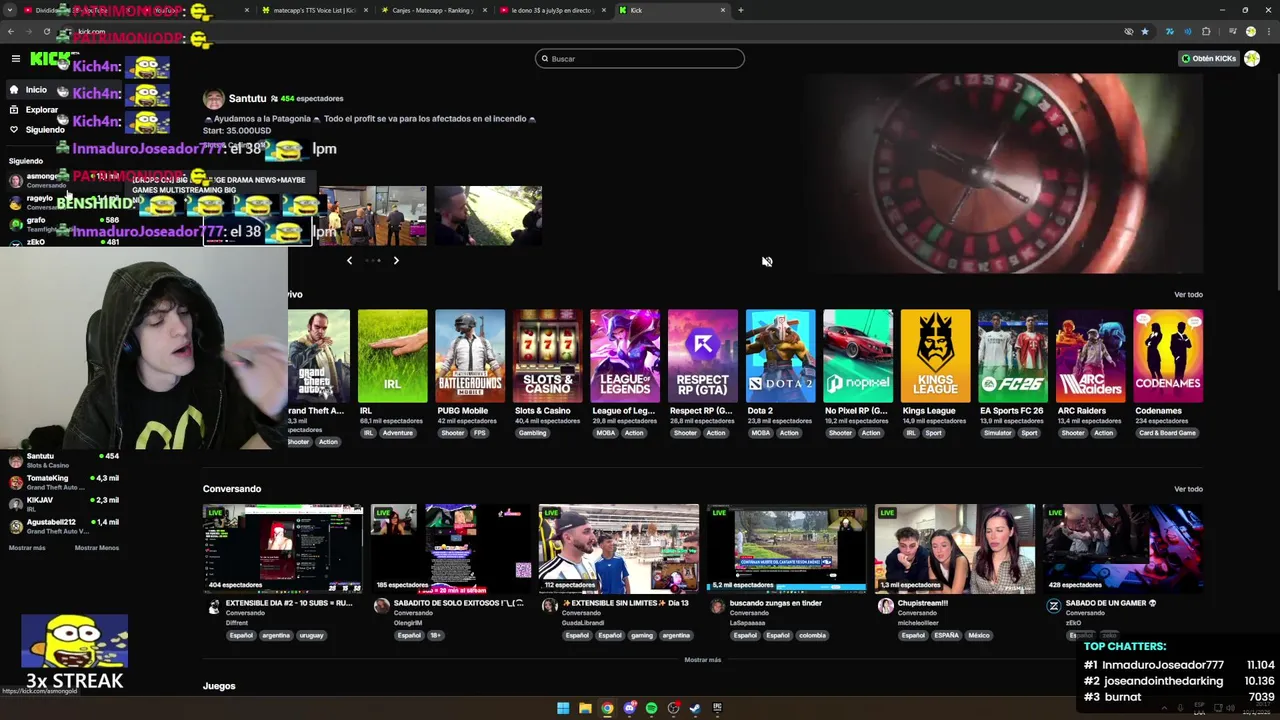This screenshot has width=1280, height=720.
Task: Click Ver todo beside the category row
Action: pyautogui.click(x=1188, y=295)
